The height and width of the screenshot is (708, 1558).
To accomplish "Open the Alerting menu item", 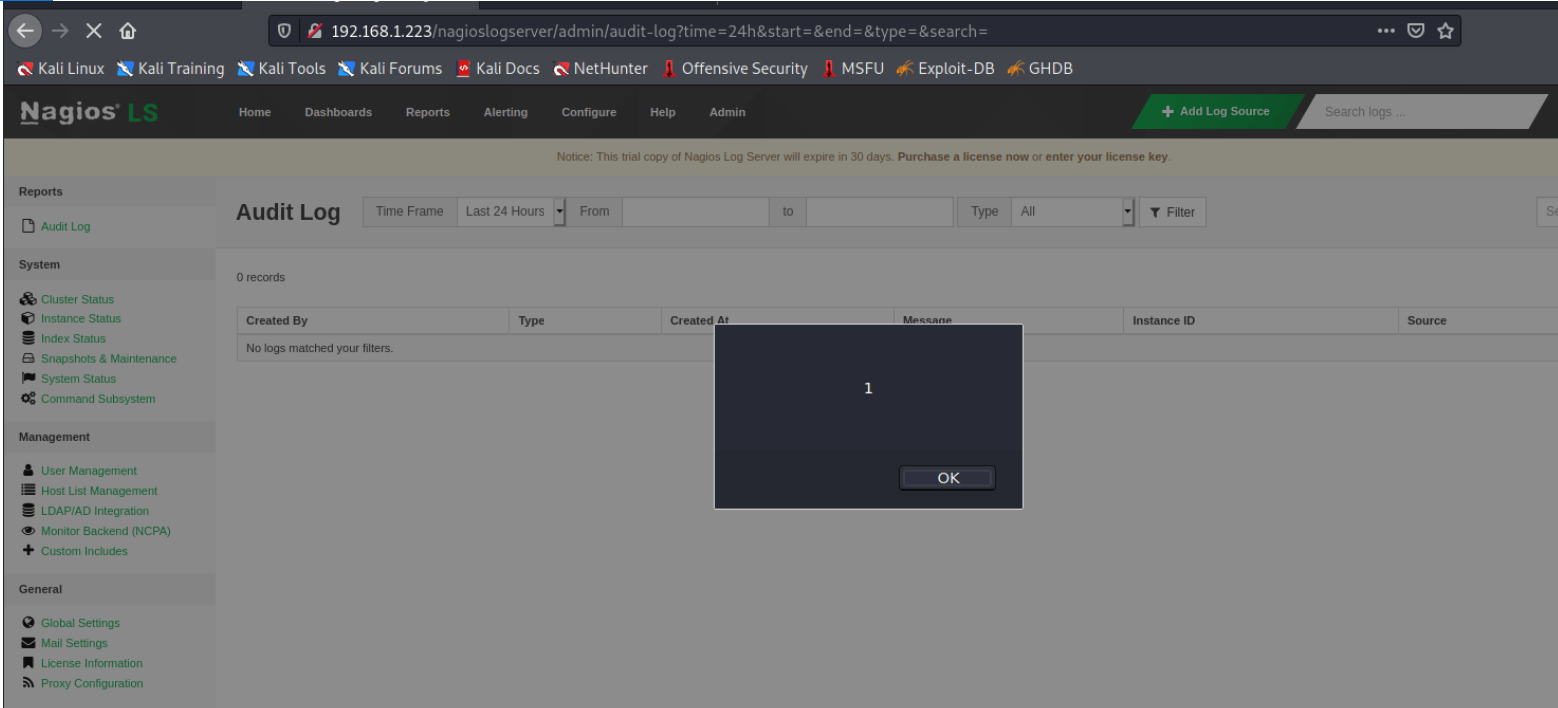I will [505, 112].
